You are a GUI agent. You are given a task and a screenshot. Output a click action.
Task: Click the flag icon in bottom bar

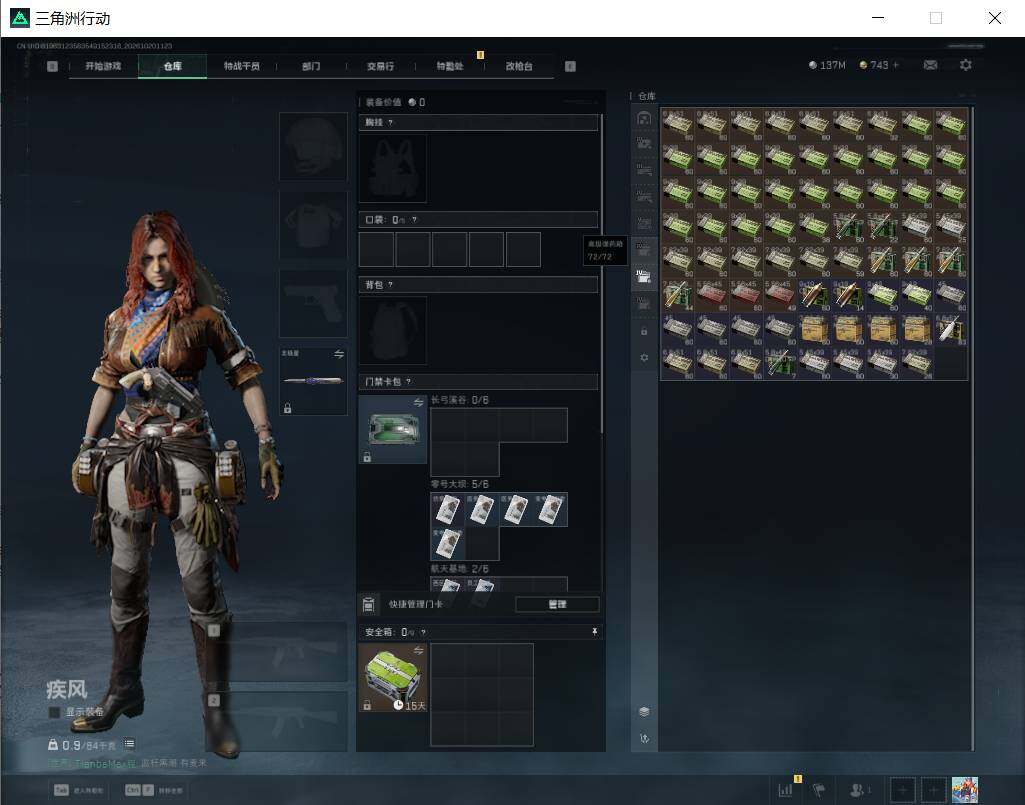(819, 790)
